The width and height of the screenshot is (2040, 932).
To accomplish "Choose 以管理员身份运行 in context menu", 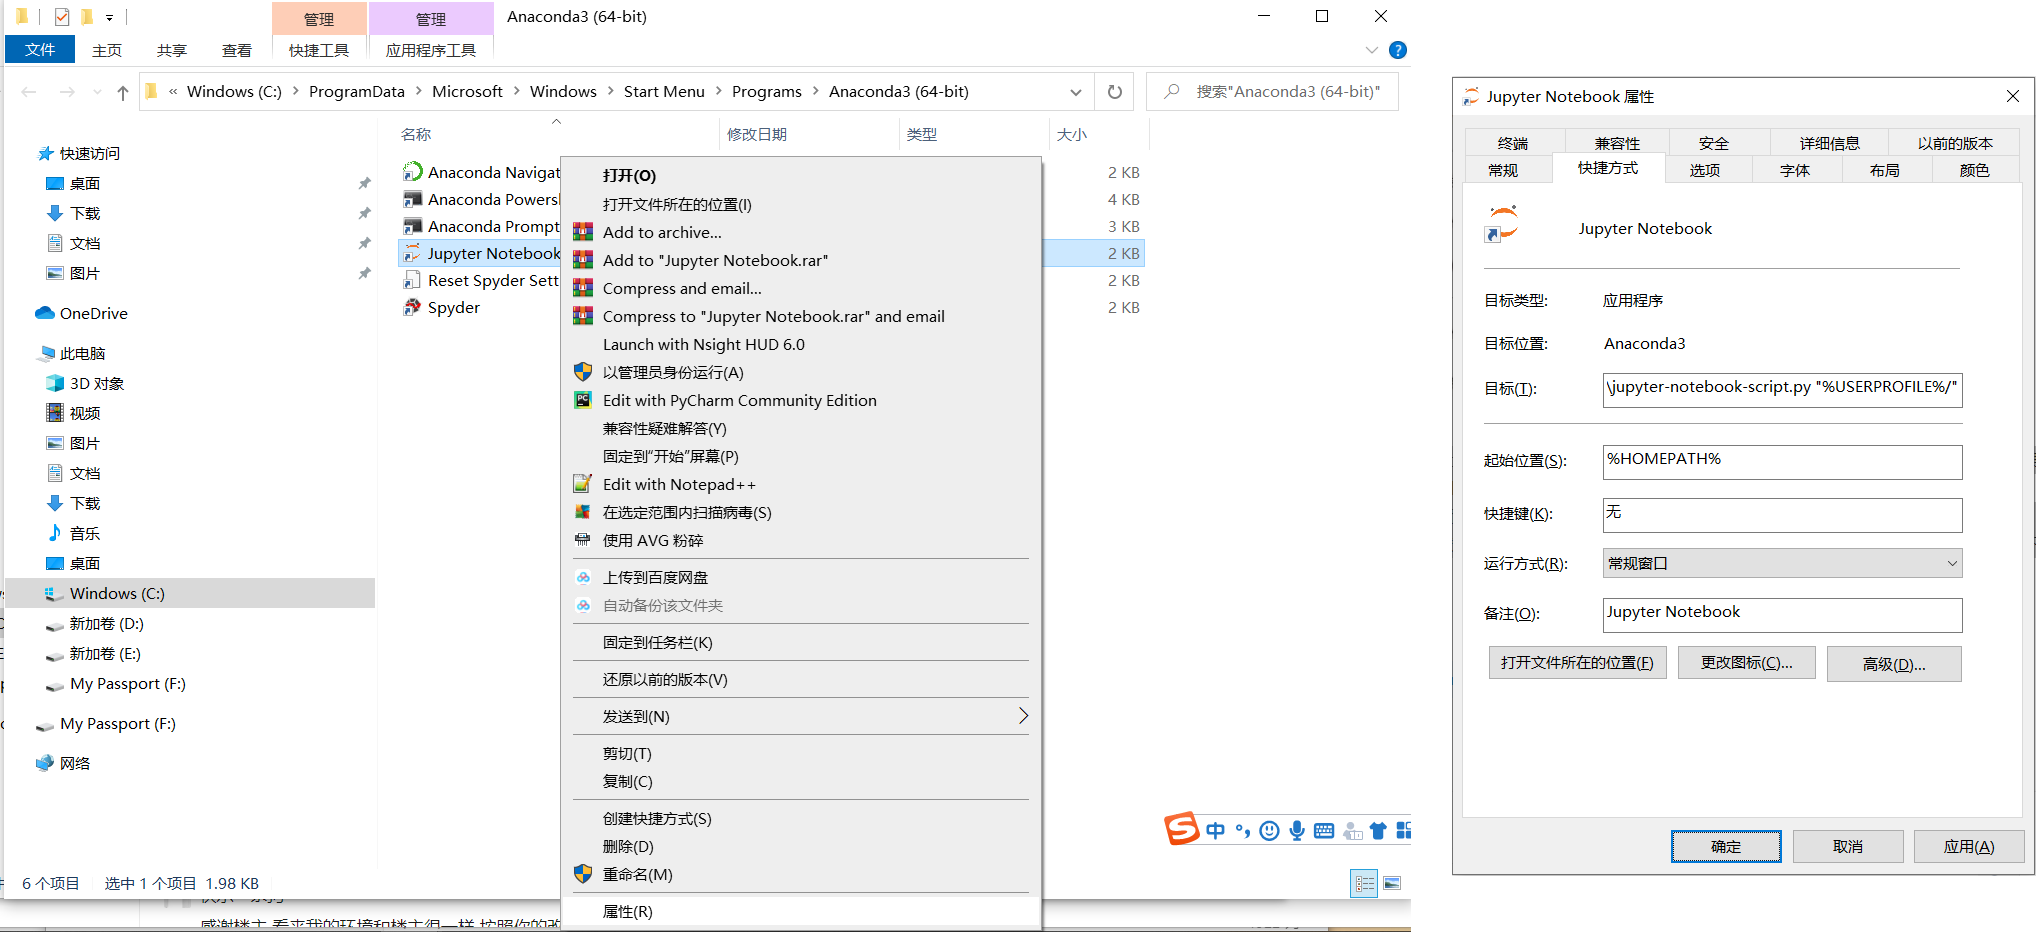I will [x=801, y=372].
